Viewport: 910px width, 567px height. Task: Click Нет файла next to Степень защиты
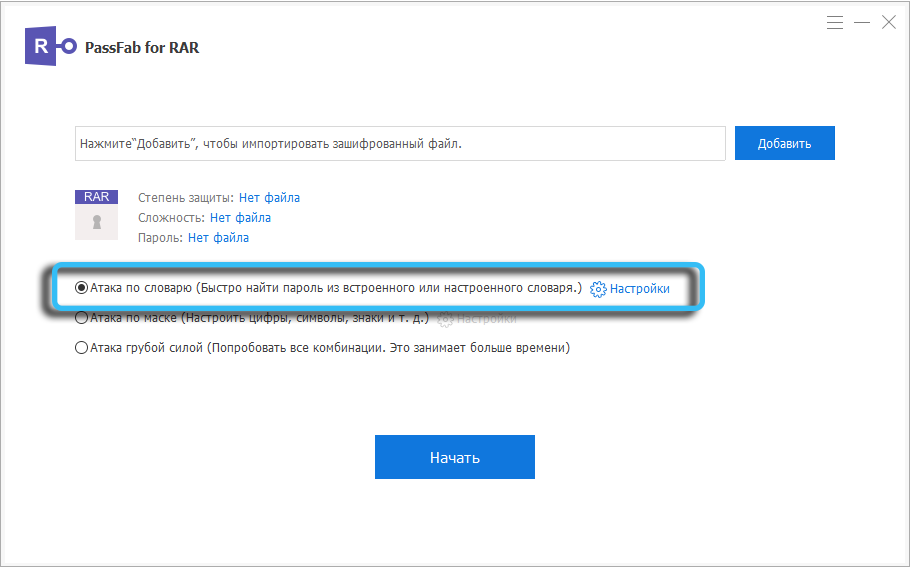pyautogui.click(x=269, y=198)
